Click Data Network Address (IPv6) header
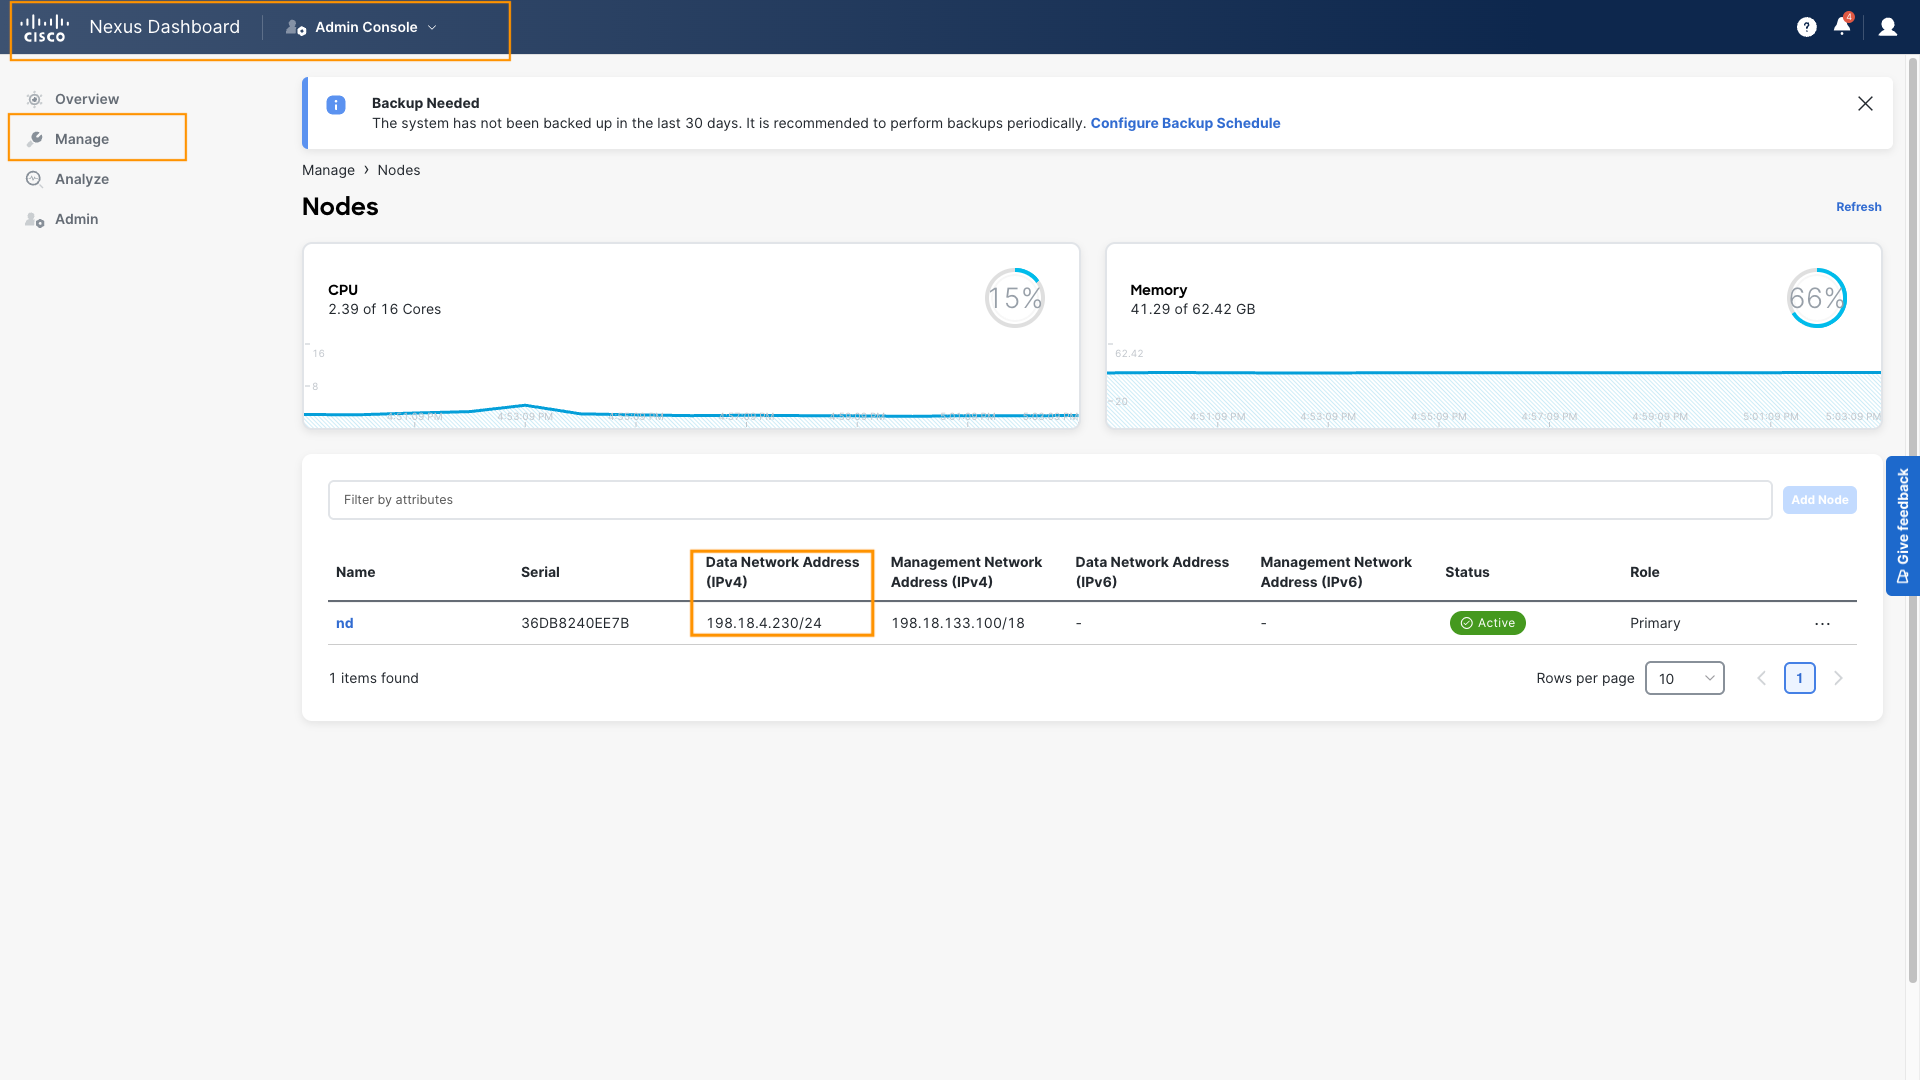Screen dimensions: 1920x1080 pos(1152,572)
